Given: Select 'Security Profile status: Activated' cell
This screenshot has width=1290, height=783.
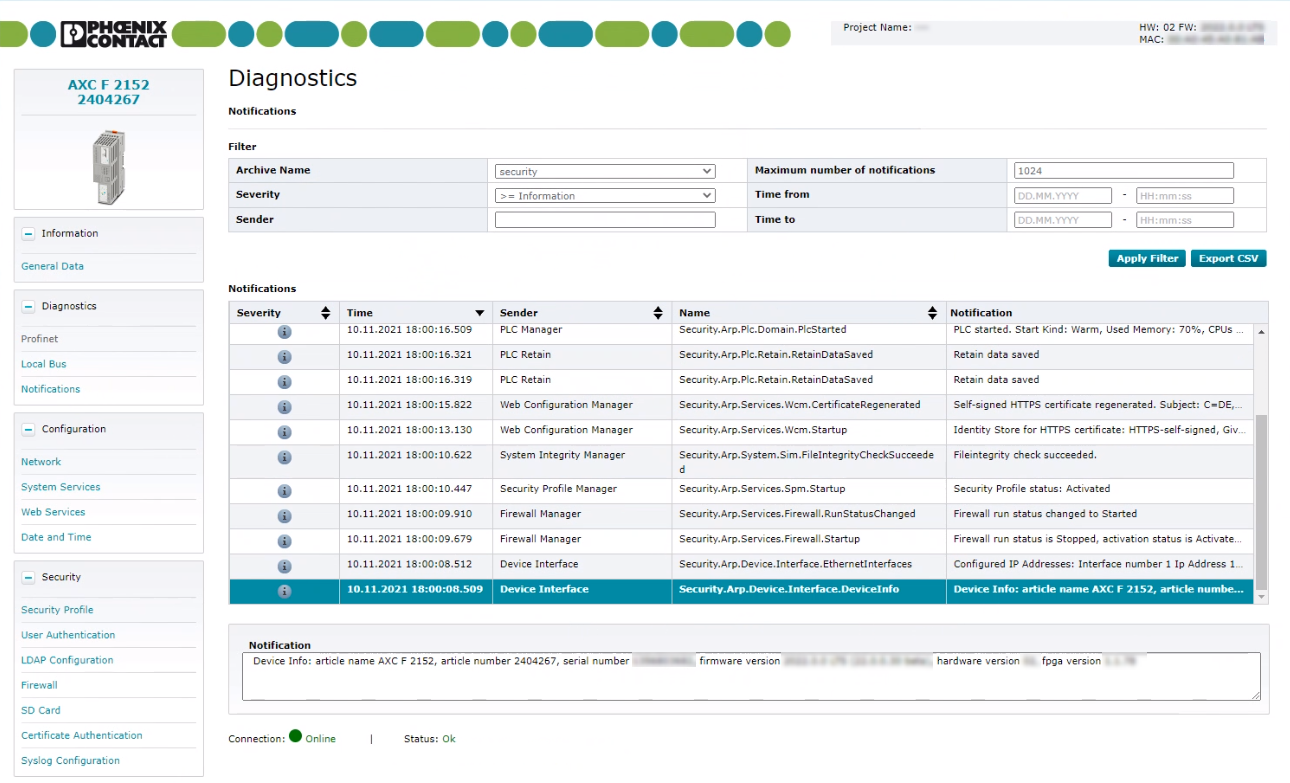Looking at the screenshot, I should click(1099, 491).
